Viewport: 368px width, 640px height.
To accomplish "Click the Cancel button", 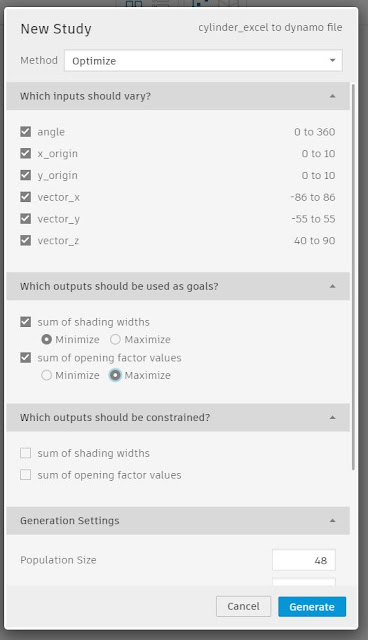I will coord(243,607).
